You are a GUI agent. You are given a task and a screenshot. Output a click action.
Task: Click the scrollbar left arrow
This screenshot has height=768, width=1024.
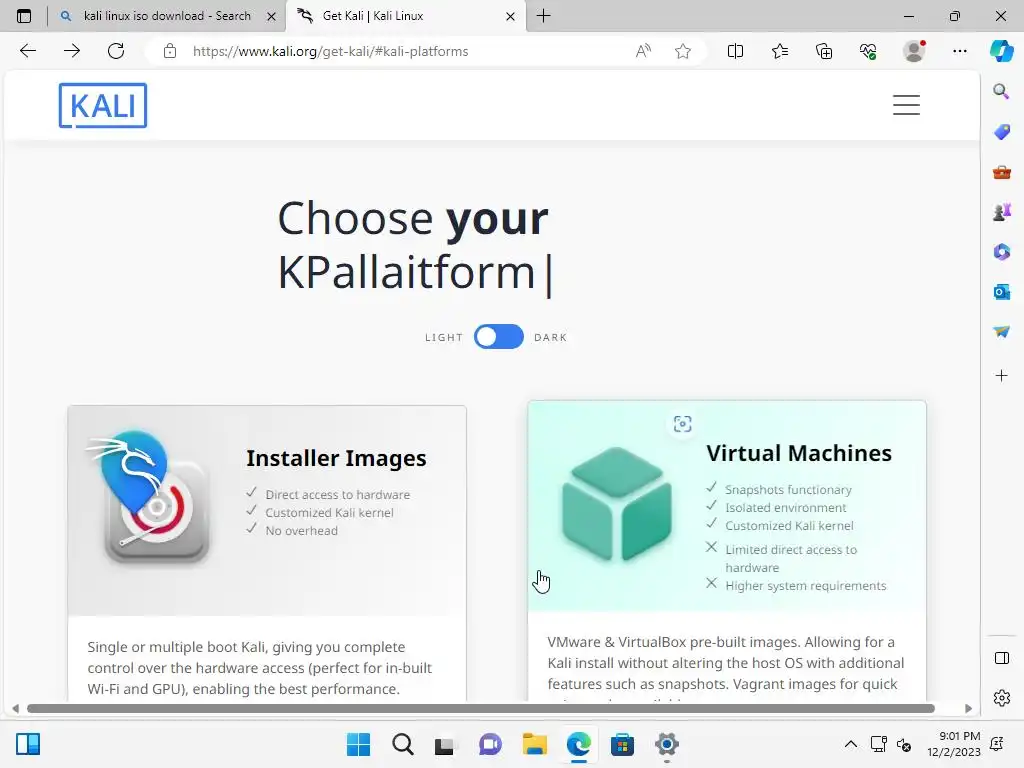(x=15, y=709)
